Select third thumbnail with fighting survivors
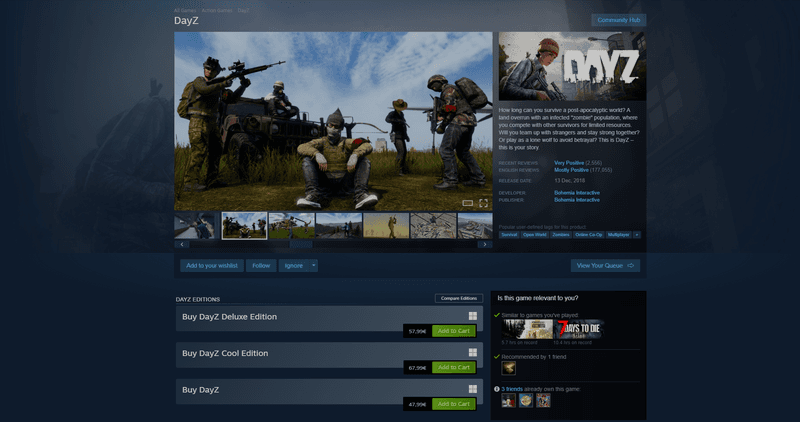800x422 pixels. (x=292, y=226)
